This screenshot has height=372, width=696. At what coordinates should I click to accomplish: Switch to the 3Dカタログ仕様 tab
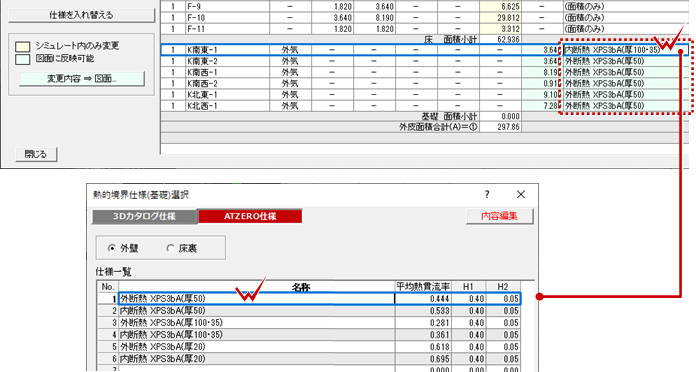point(144,216)
